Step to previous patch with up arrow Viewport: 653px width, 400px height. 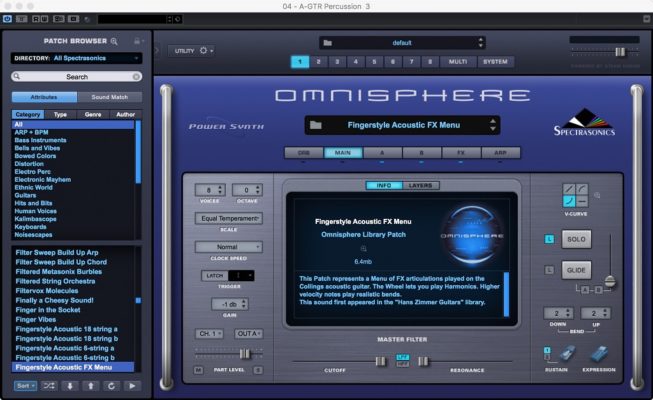tap(90, 386)
